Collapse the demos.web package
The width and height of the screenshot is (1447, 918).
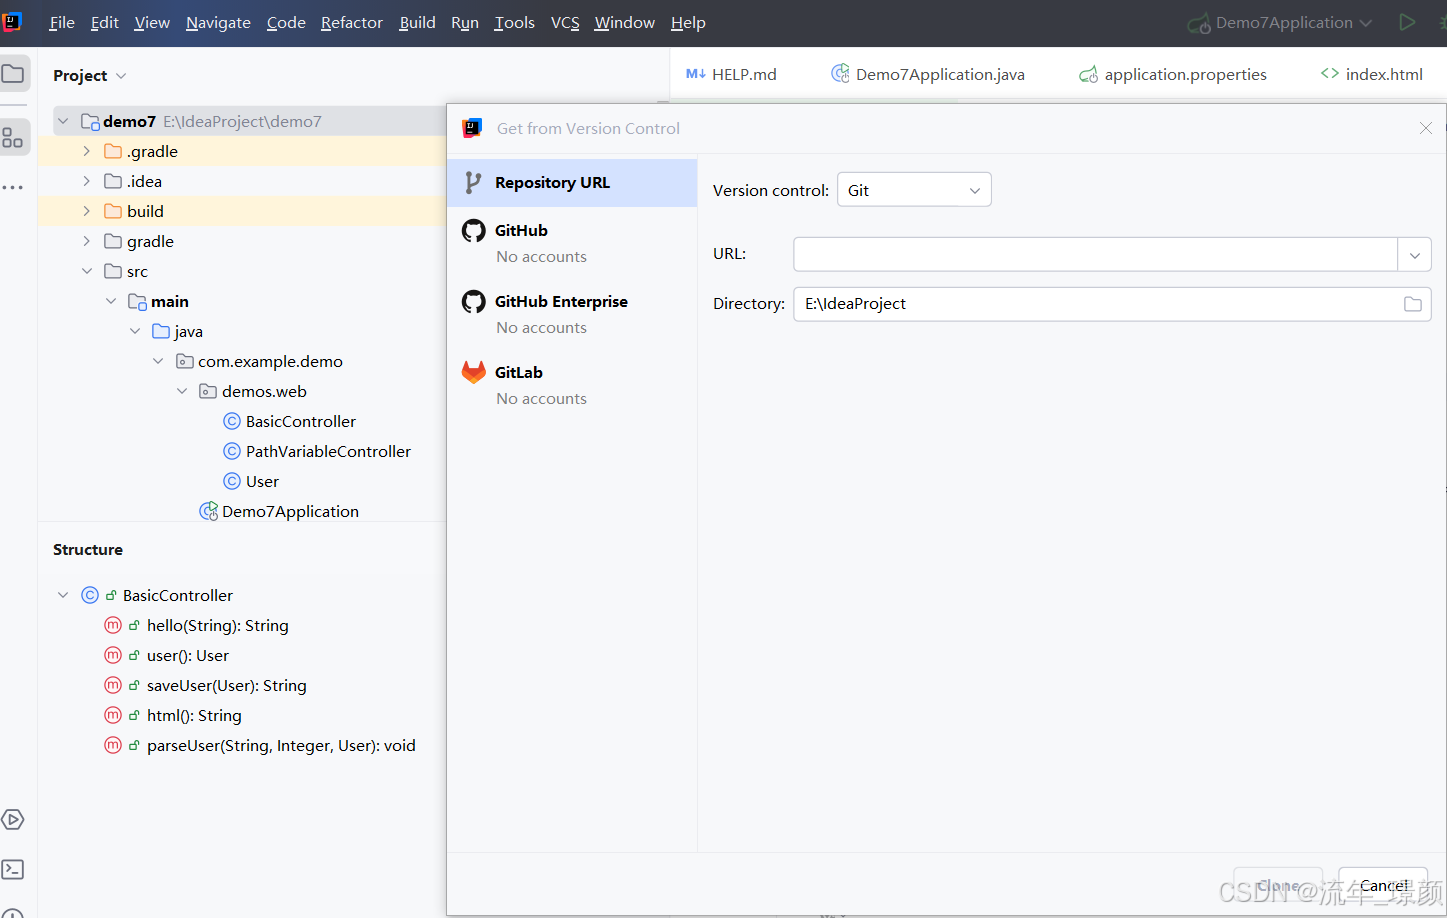(182, 391)
